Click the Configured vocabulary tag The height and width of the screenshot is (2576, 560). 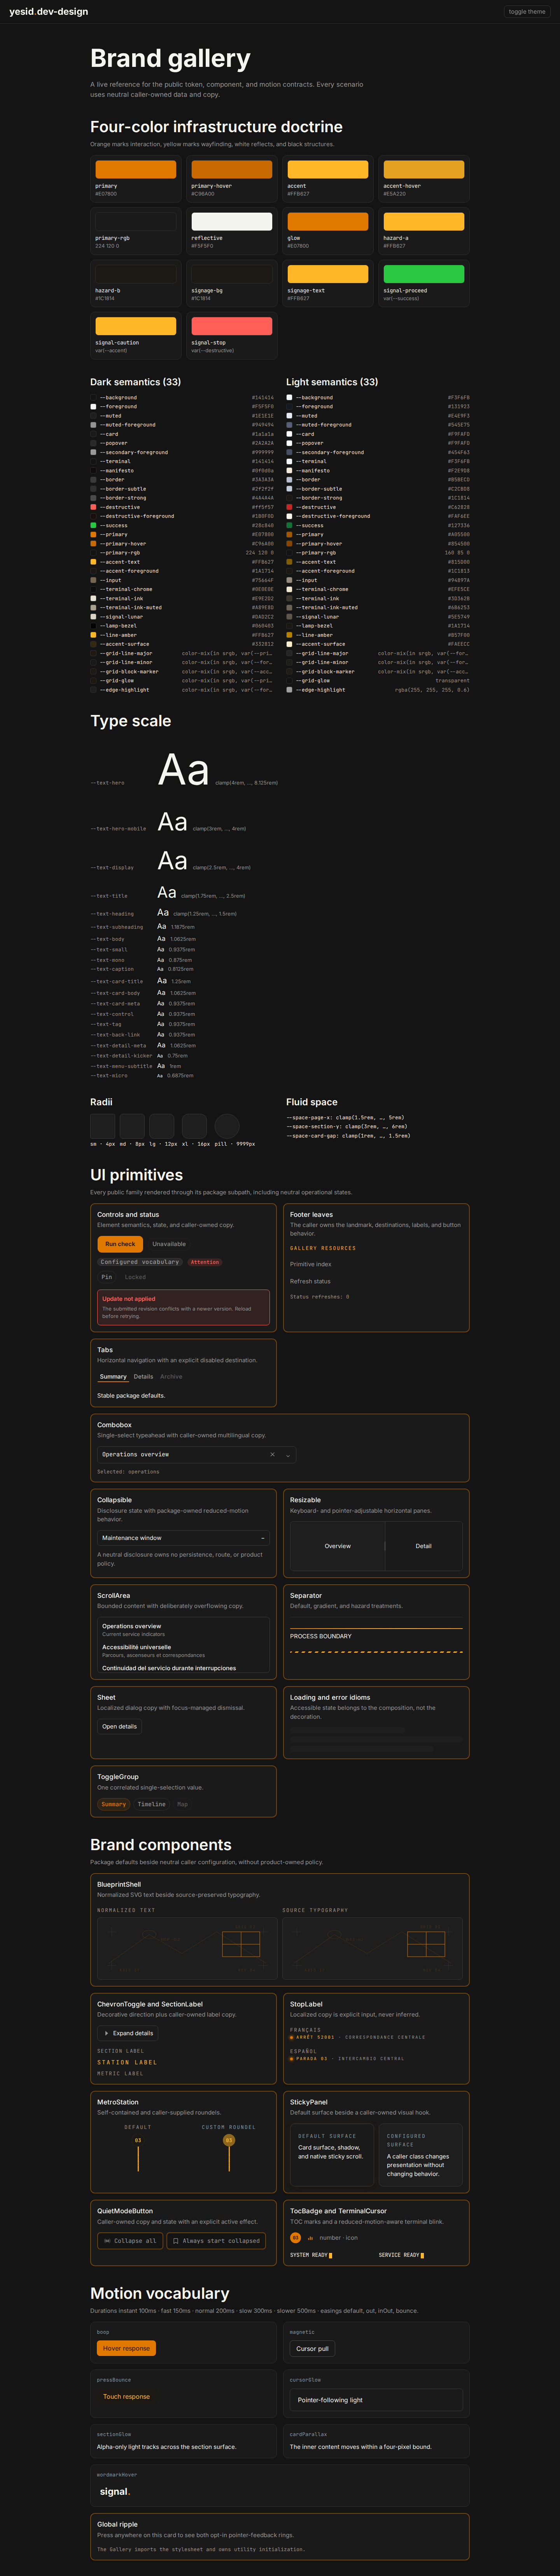click(x=140, y=1262)
